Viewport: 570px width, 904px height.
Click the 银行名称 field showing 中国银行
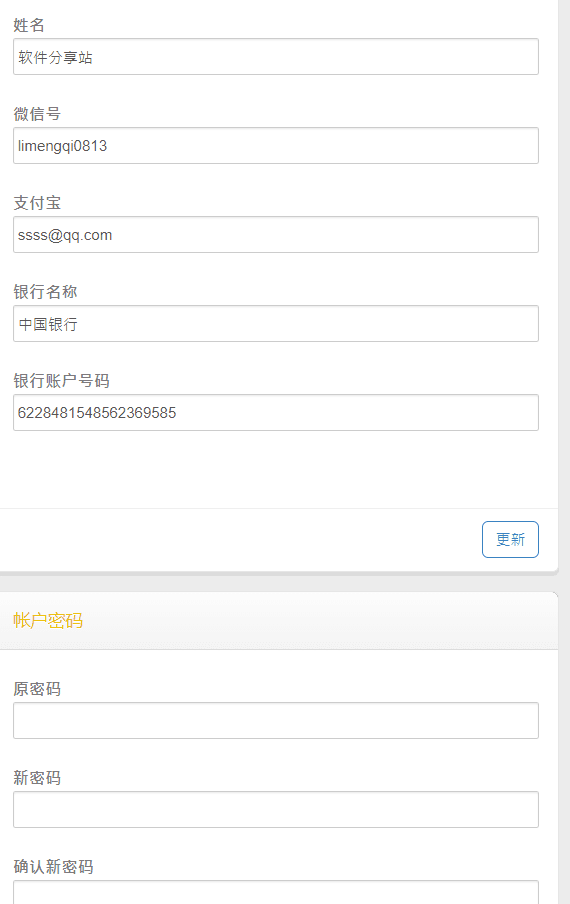tap(275, 323)
